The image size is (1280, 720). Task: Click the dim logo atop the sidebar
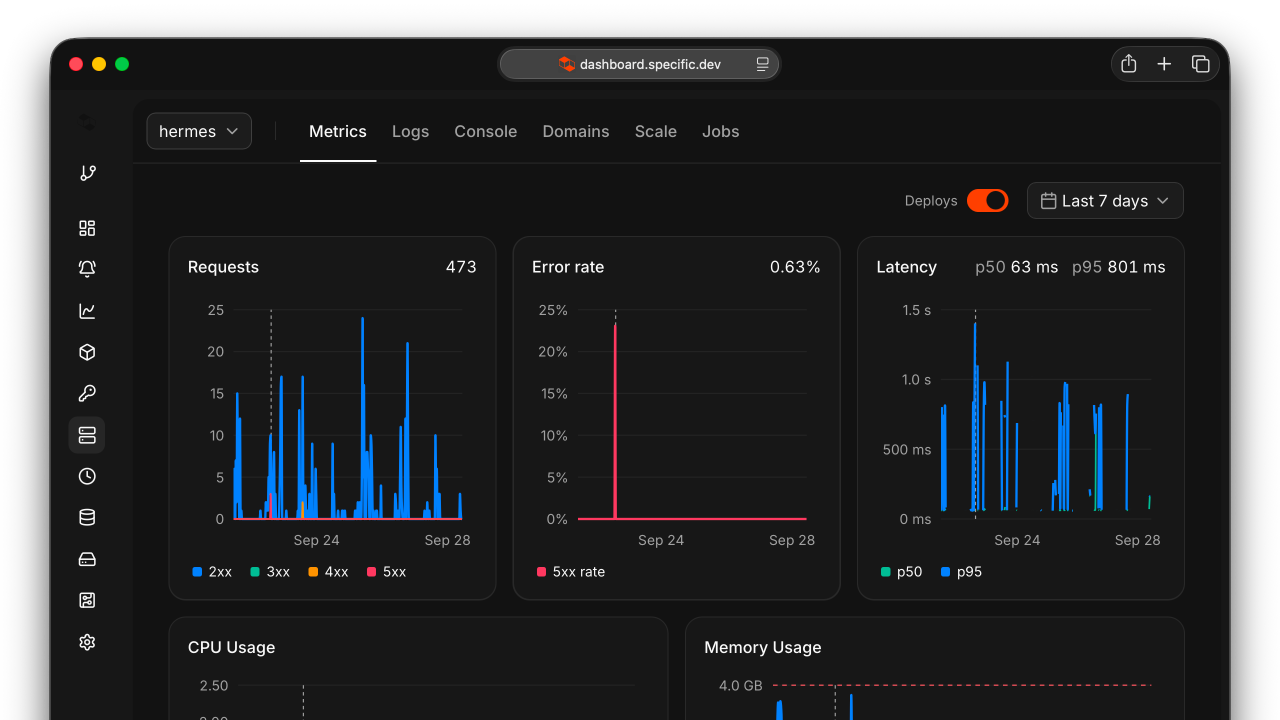pyautogui.click(x=87, y=122)
